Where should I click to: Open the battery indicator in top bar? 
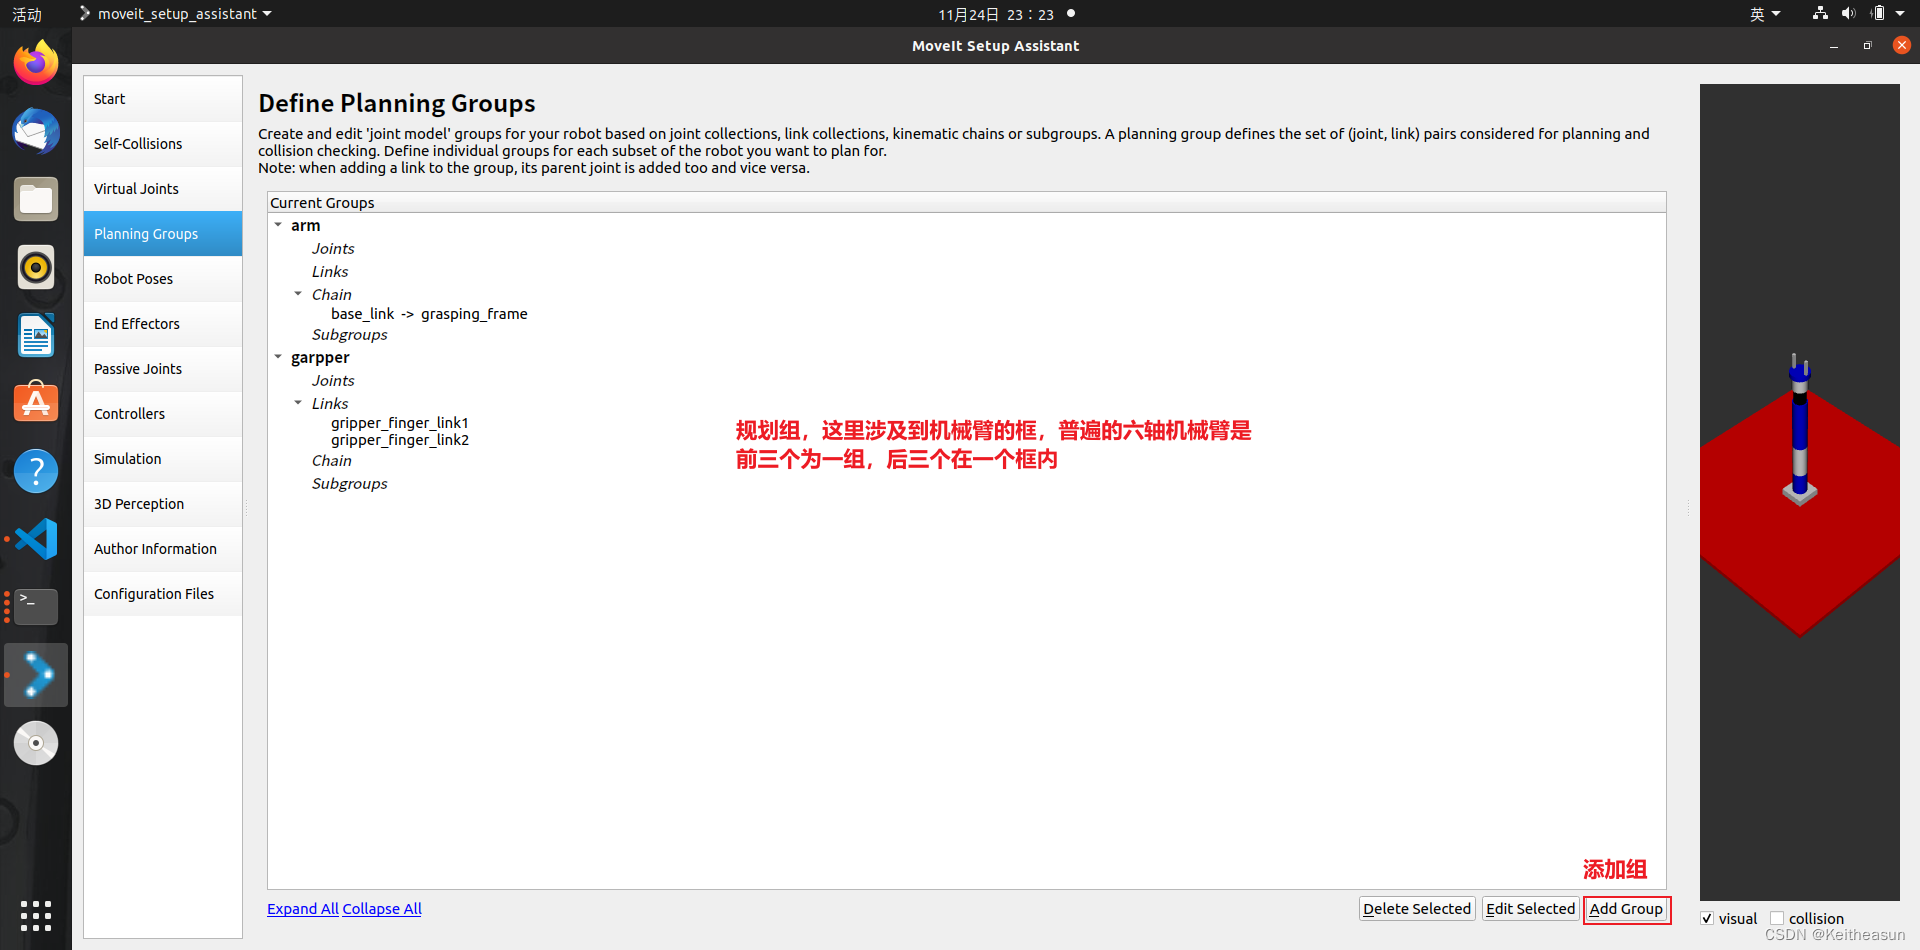1878,13
